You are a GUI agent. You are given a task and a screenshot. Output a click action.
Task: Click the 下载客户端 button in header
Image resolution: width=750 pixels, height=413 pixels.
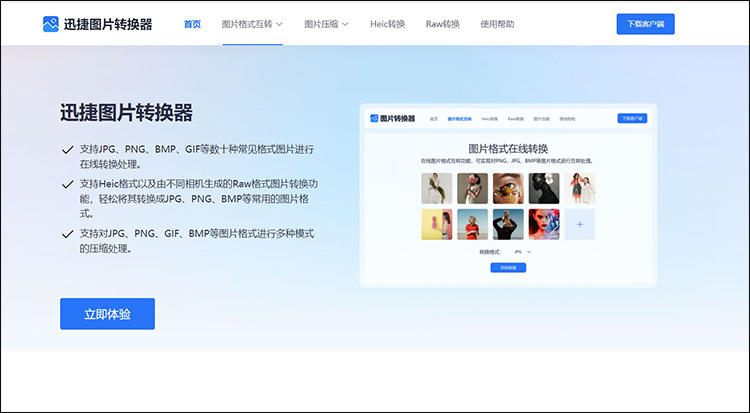(x=645, y=24)
